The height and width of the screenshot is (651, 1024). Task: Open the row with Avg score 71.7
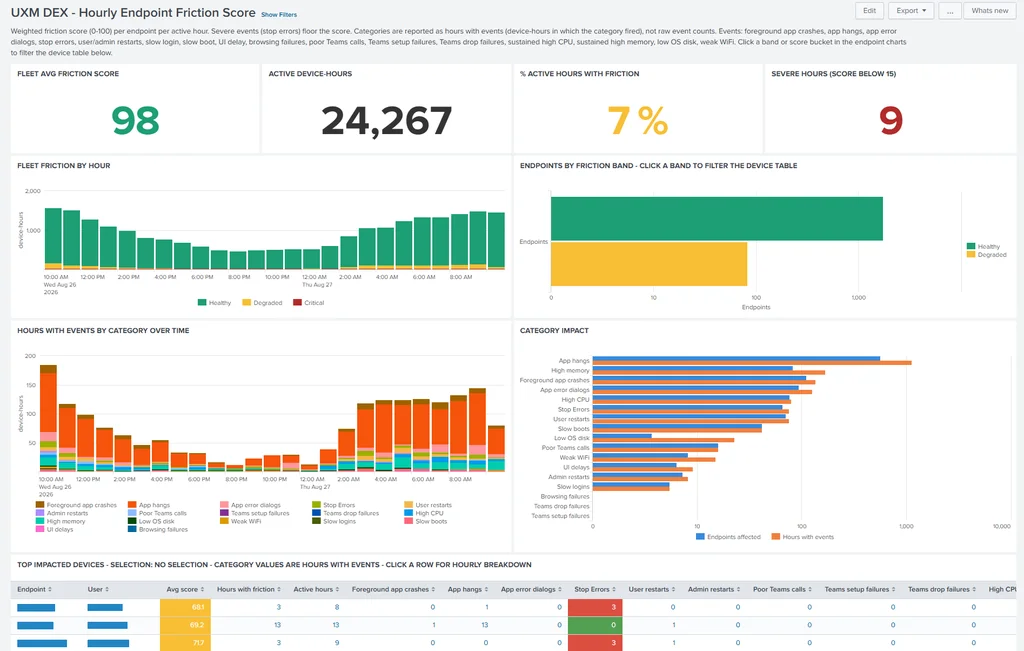click(x=513, y=643)
